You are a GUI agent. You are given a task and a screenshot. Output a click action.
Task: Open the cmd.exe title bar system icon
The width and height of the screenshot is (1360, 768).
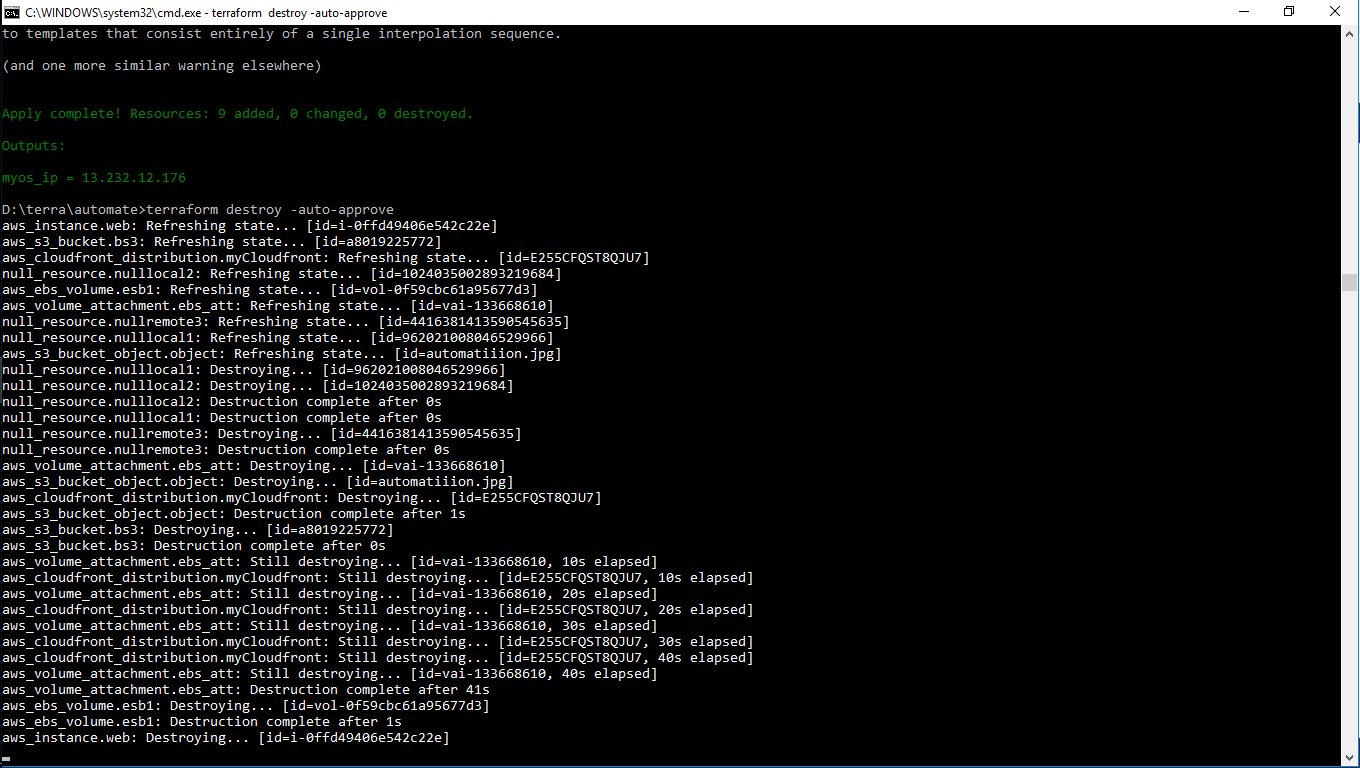11,12
